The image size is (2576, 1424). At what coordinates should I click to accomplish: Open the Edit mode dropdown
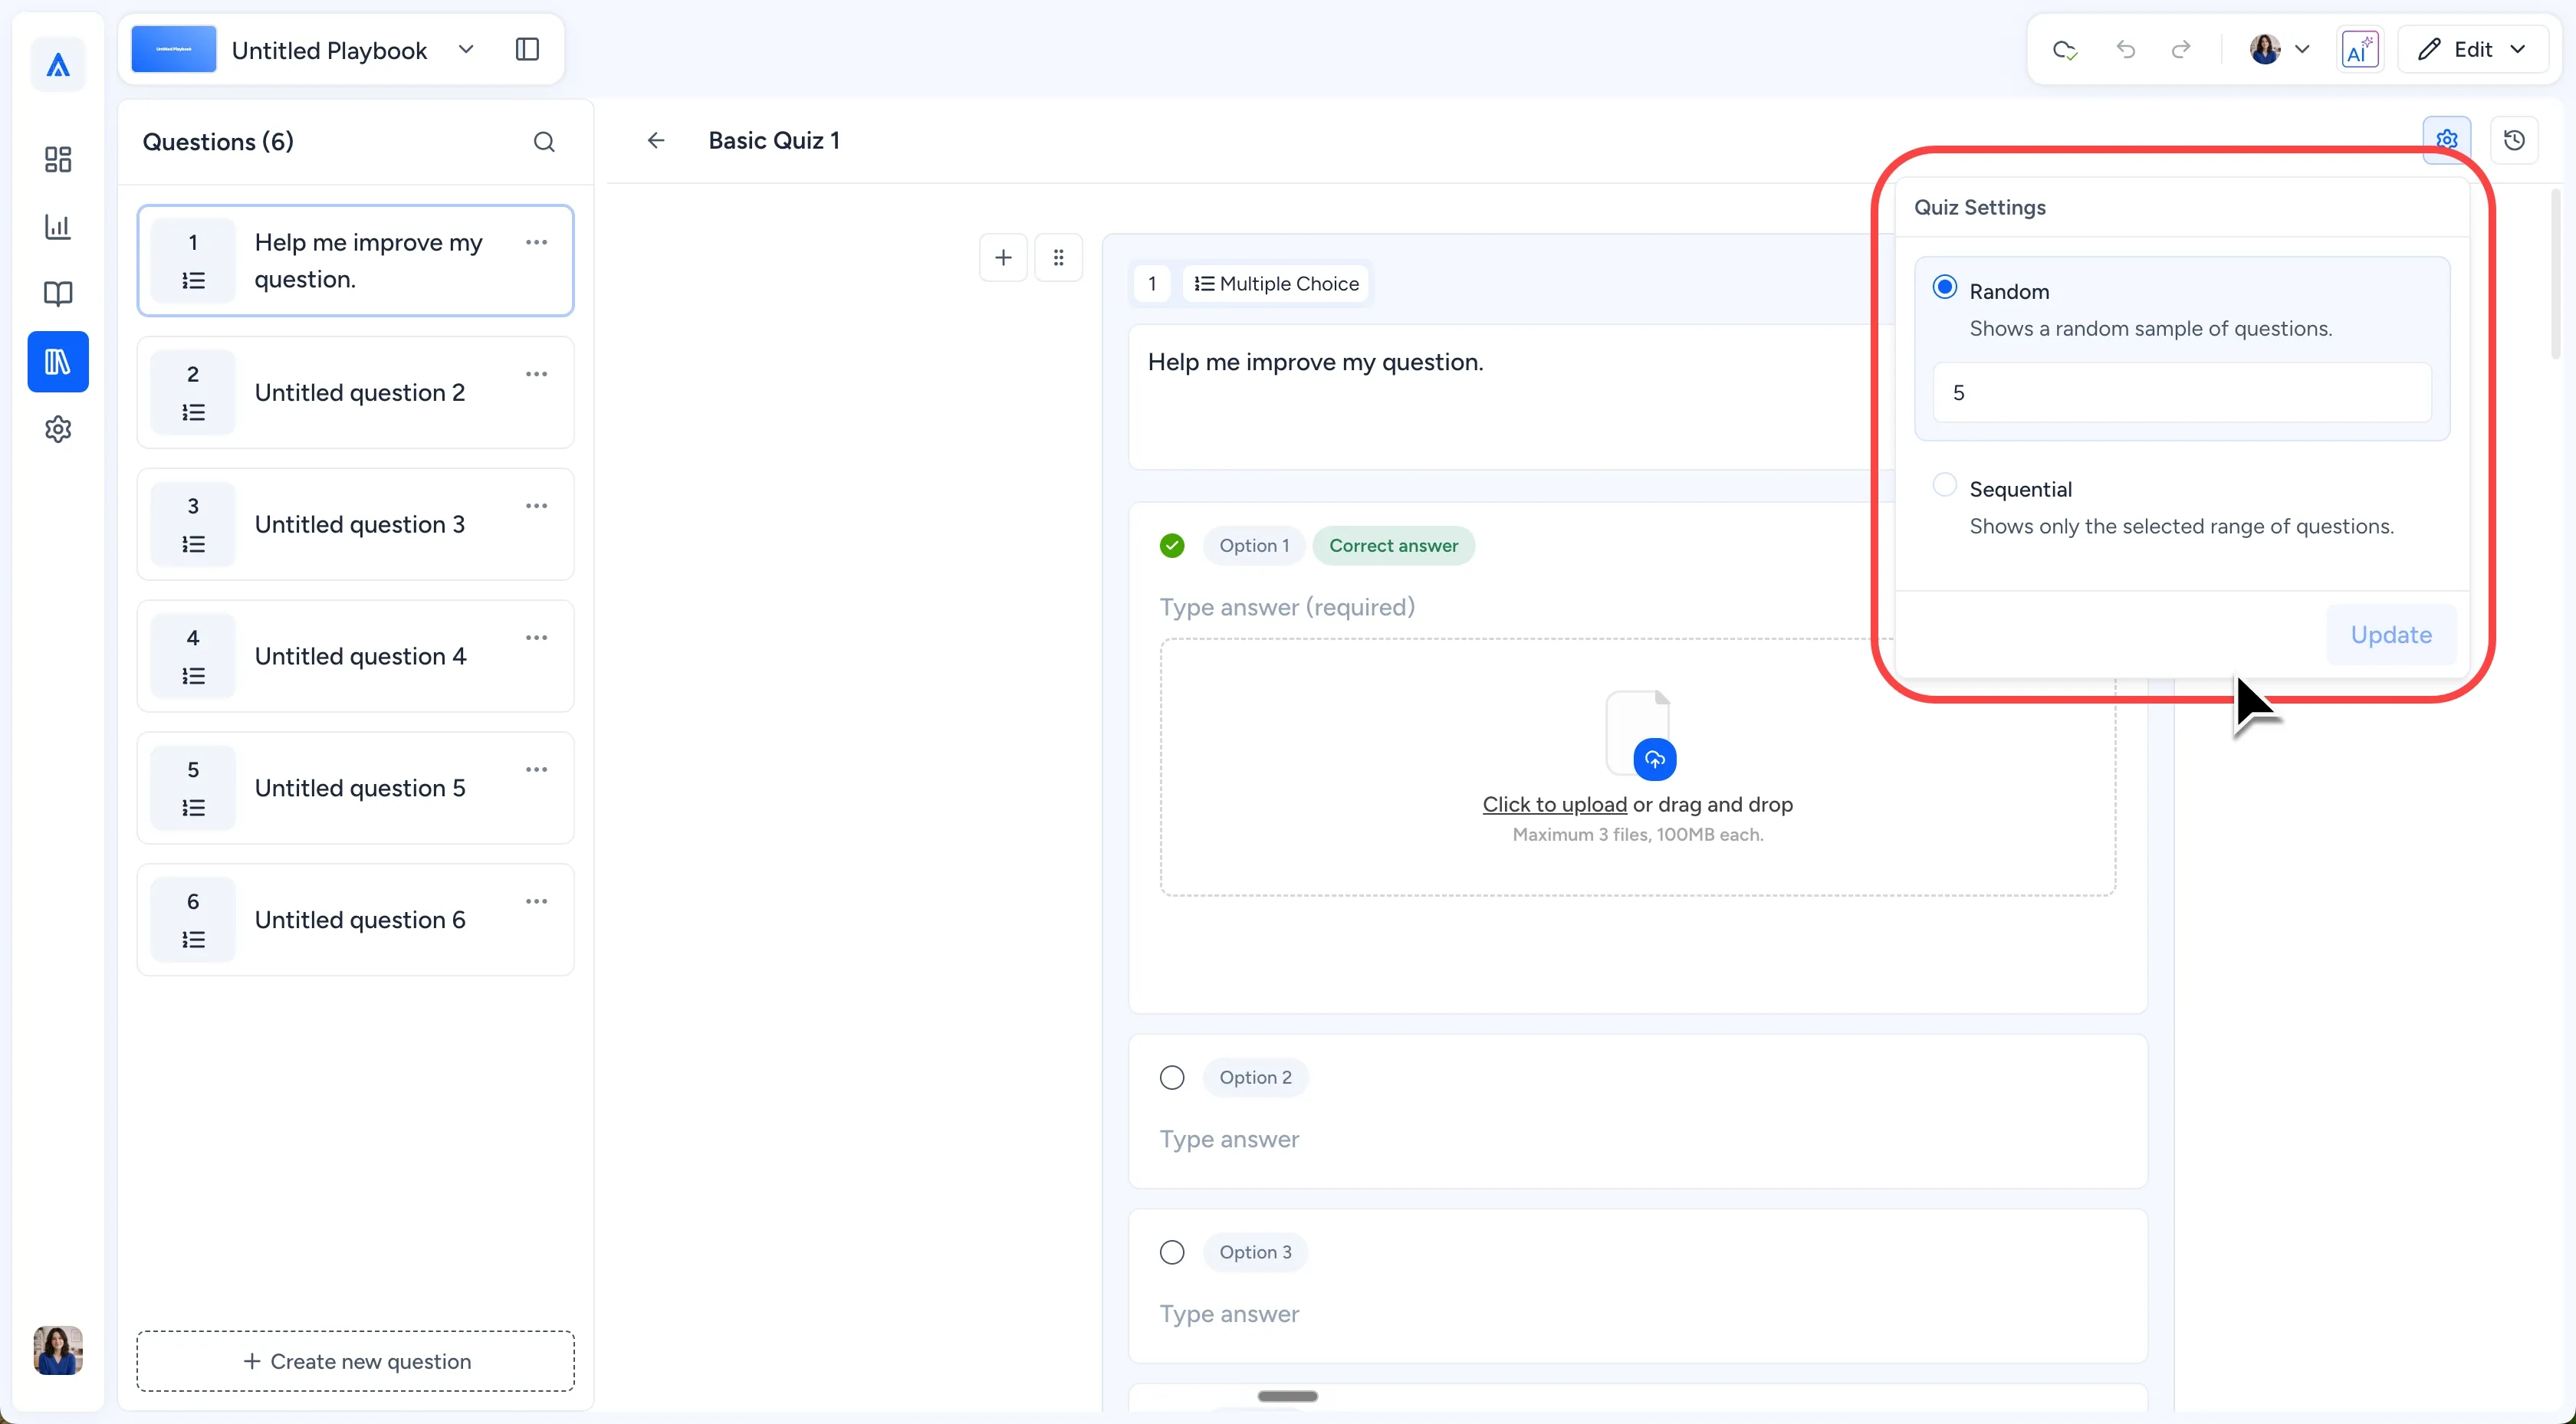click(x=2472, y=50)
